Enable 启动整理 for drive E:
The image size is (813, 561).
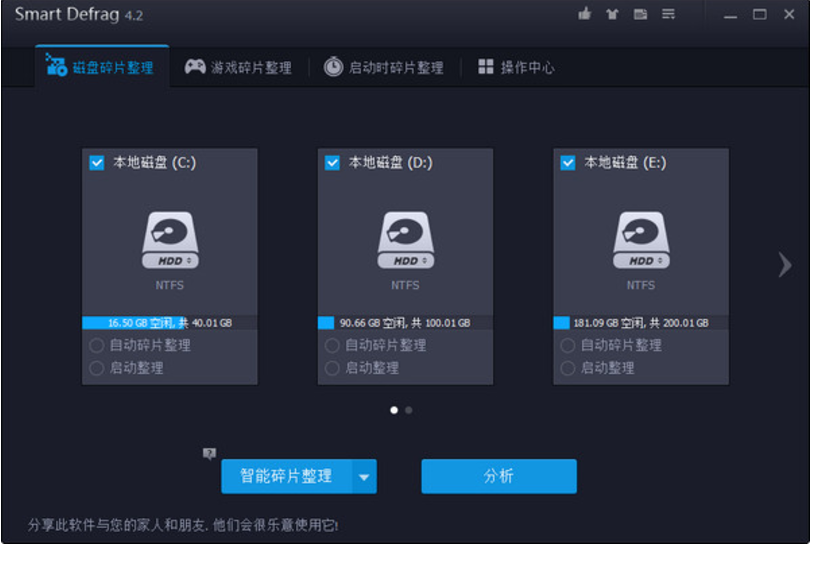568,368
